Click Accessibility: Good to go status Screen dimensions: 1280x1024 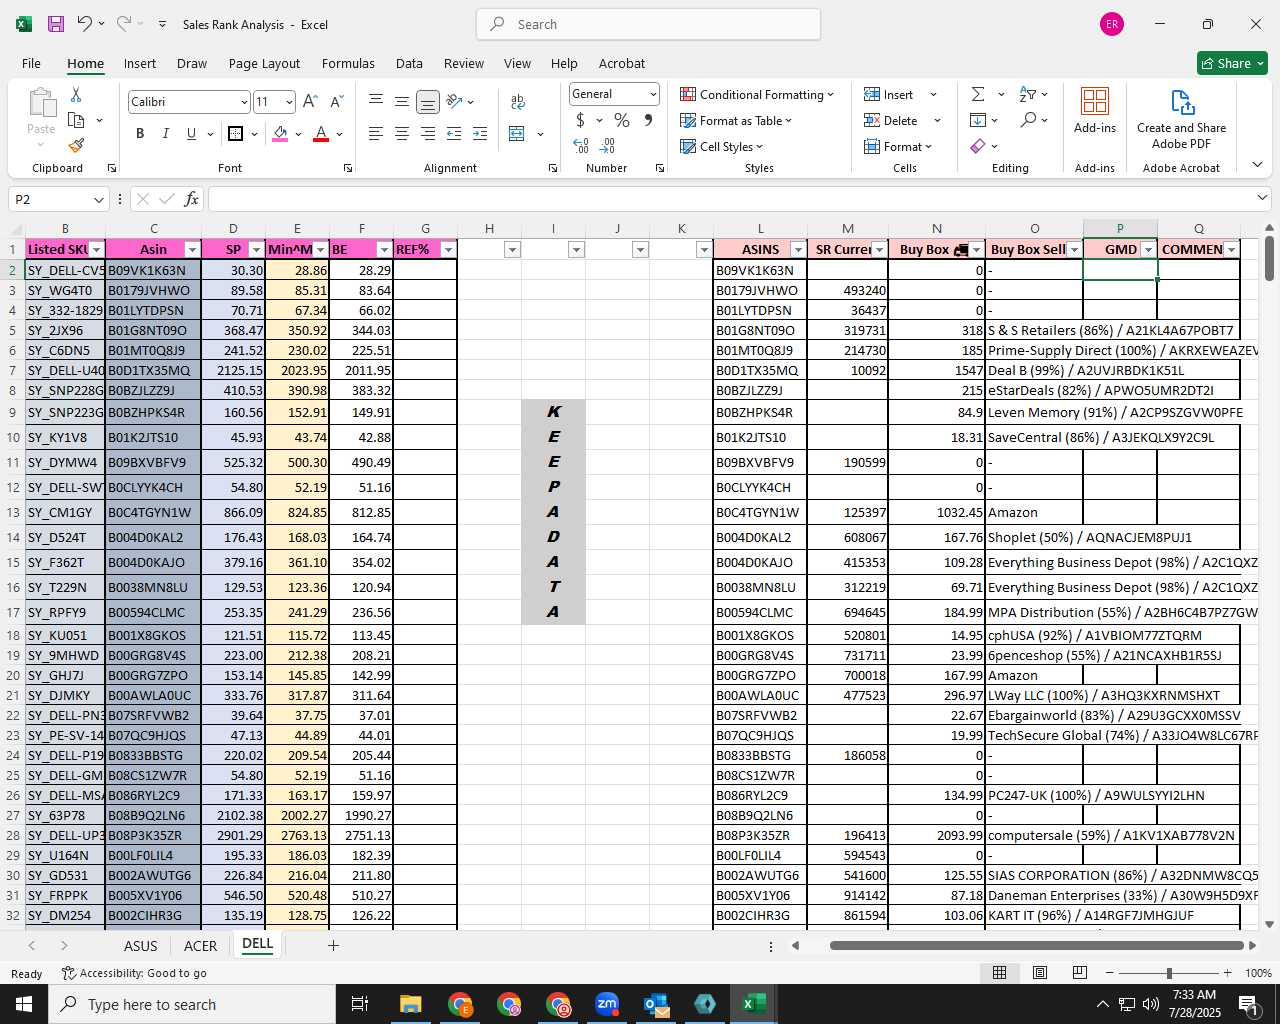pyautogui.click(x=134, y=973)
